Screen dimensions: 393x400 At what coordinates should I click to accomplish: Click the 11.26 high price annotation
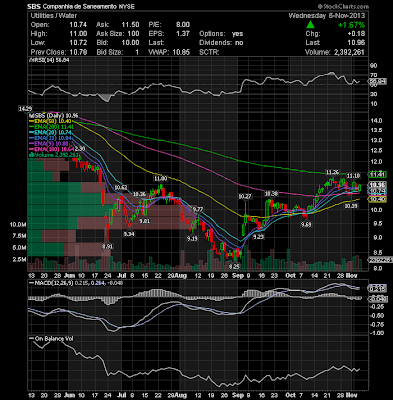tap(332, 172)
